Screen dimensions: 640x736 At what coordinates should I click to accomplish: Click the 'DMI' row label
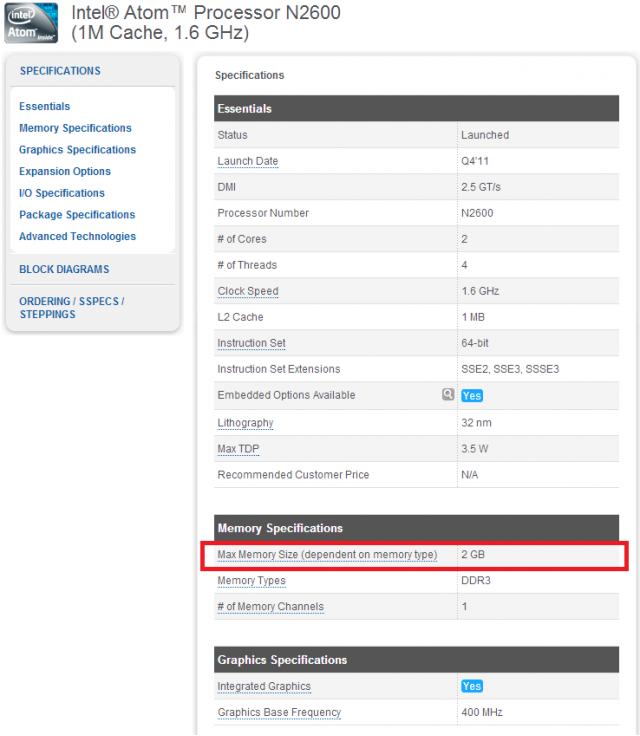point(227,187)
